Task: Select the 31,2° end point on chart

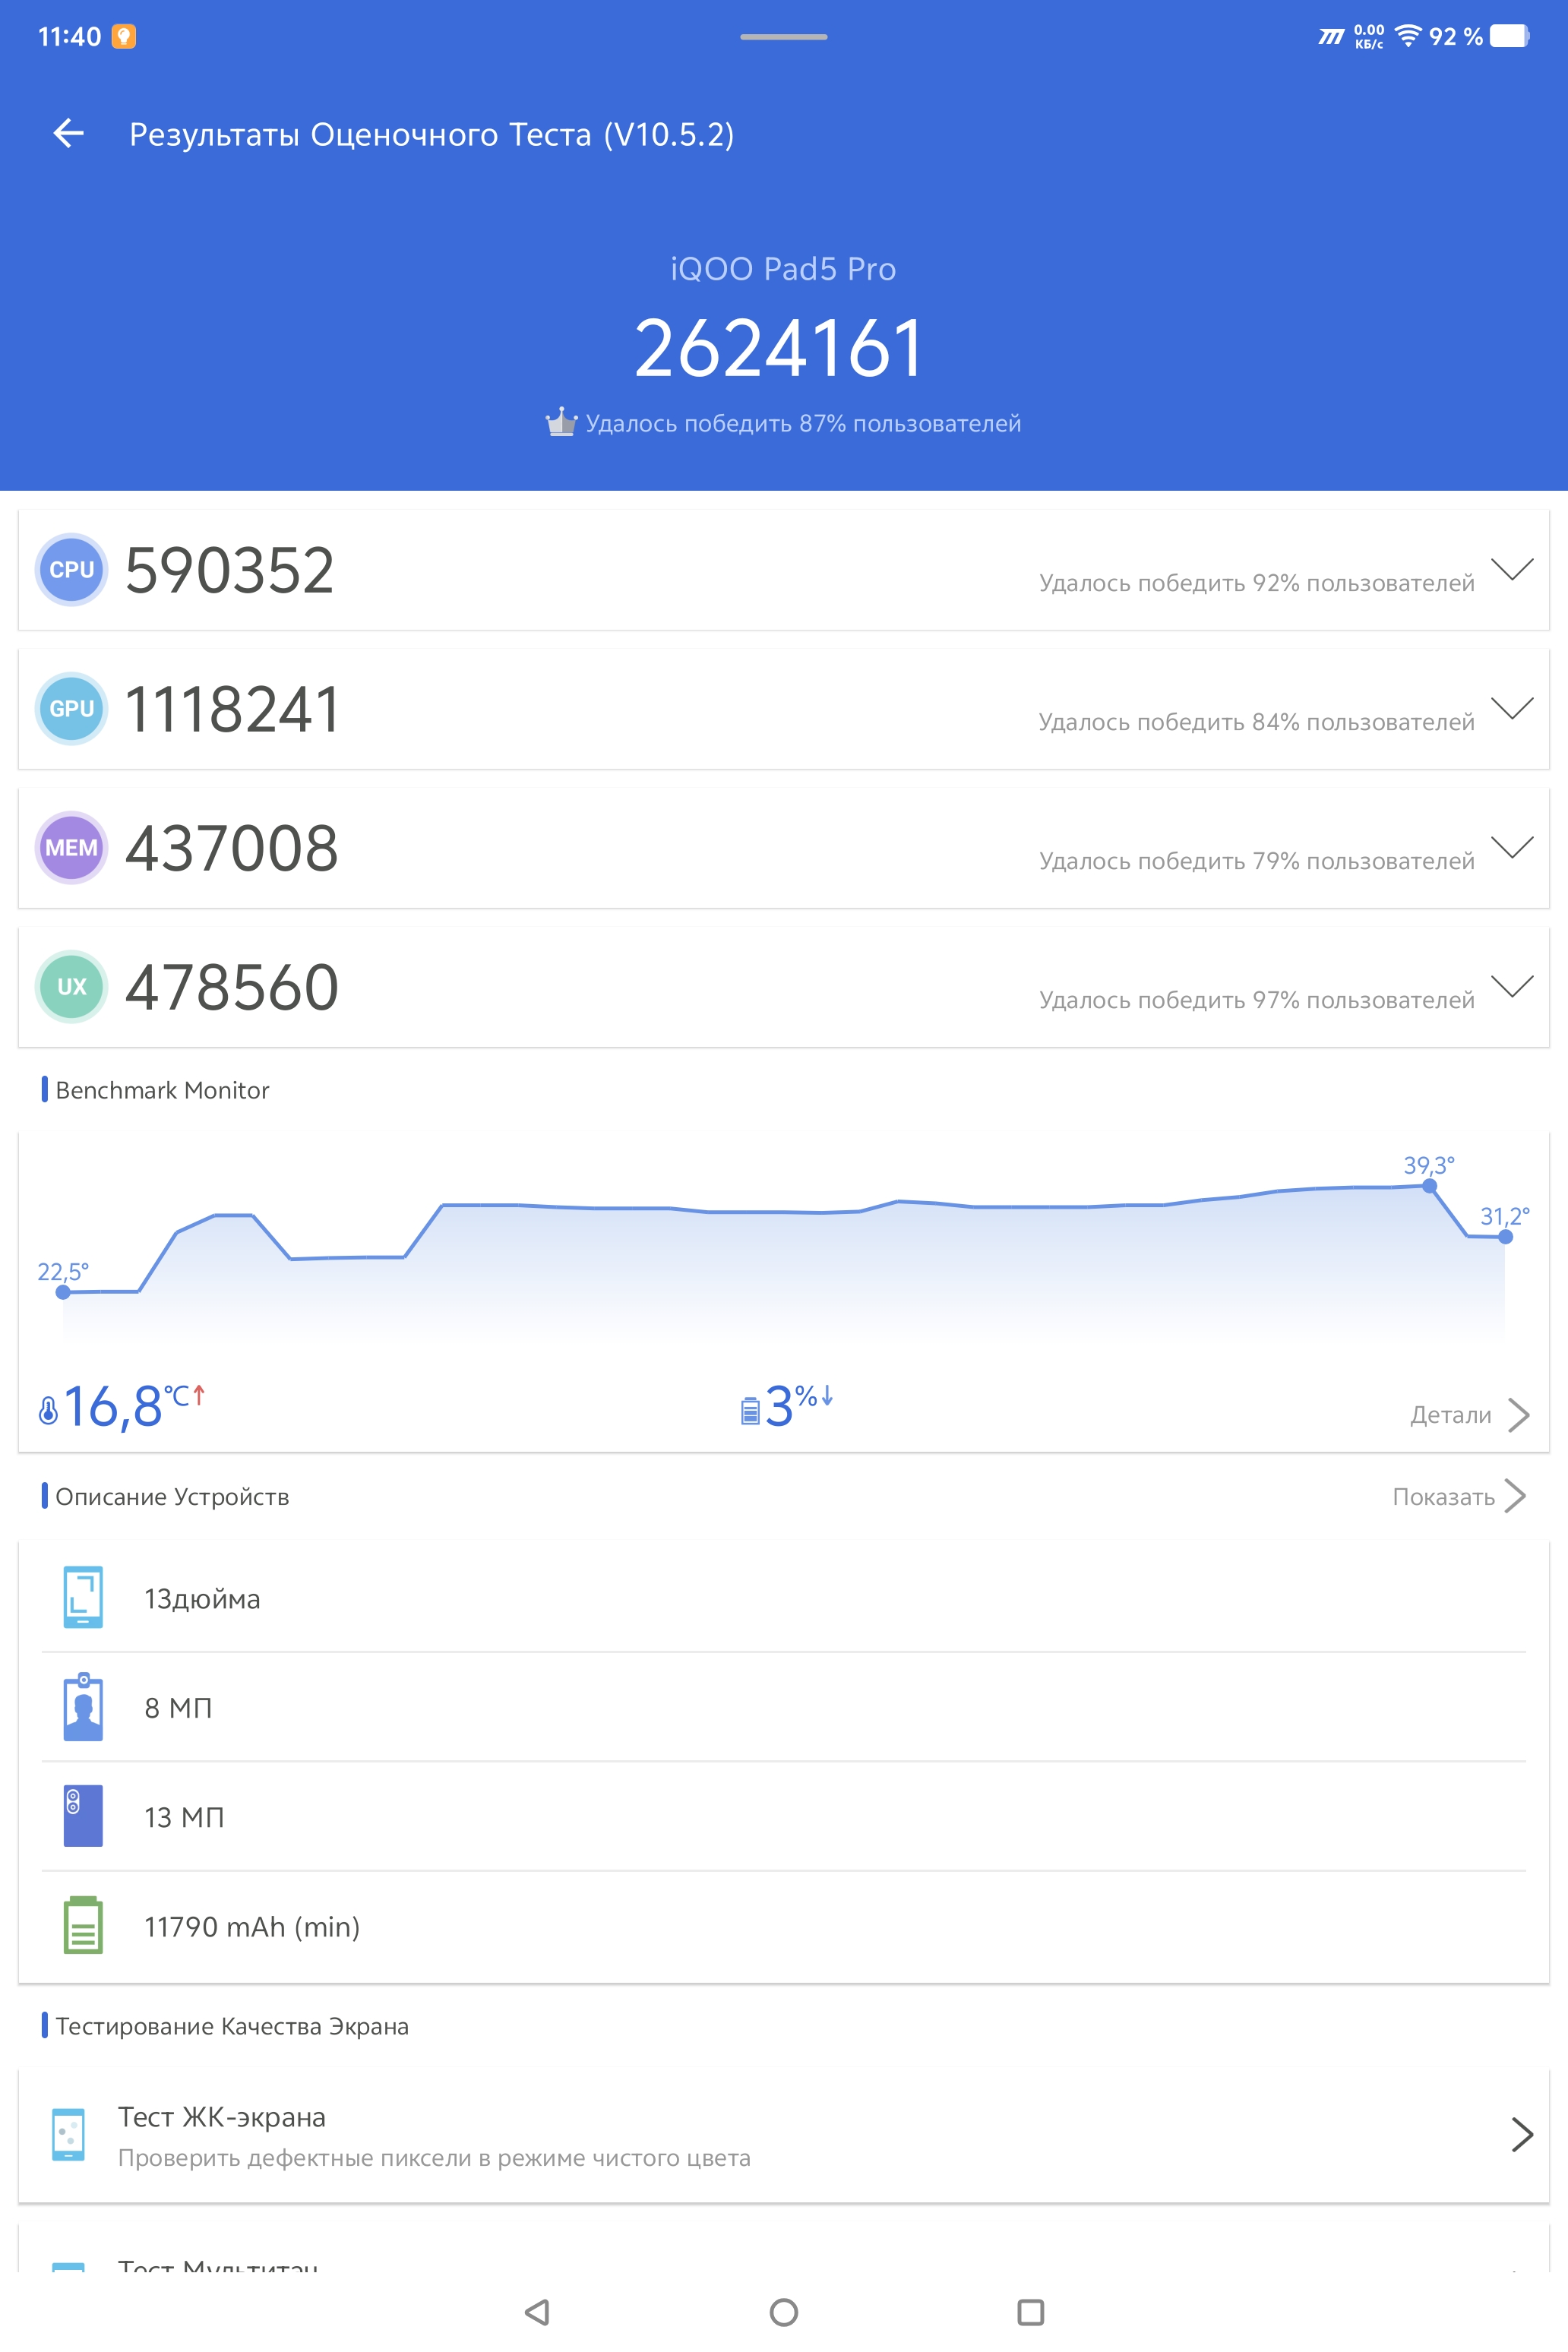Action: click(x=1506, y=1237)
